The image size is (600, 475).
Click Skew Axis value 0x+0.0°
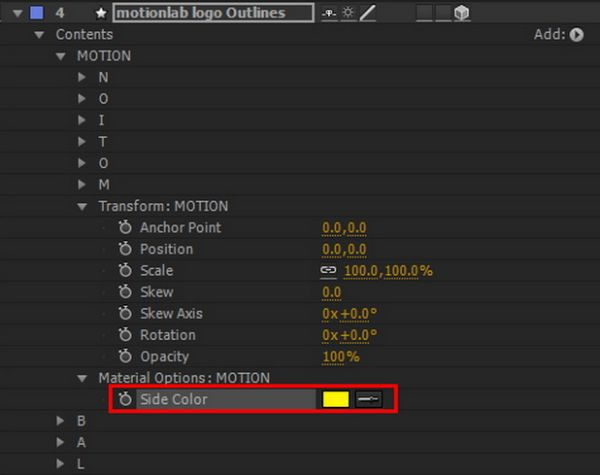coord(349,314)
